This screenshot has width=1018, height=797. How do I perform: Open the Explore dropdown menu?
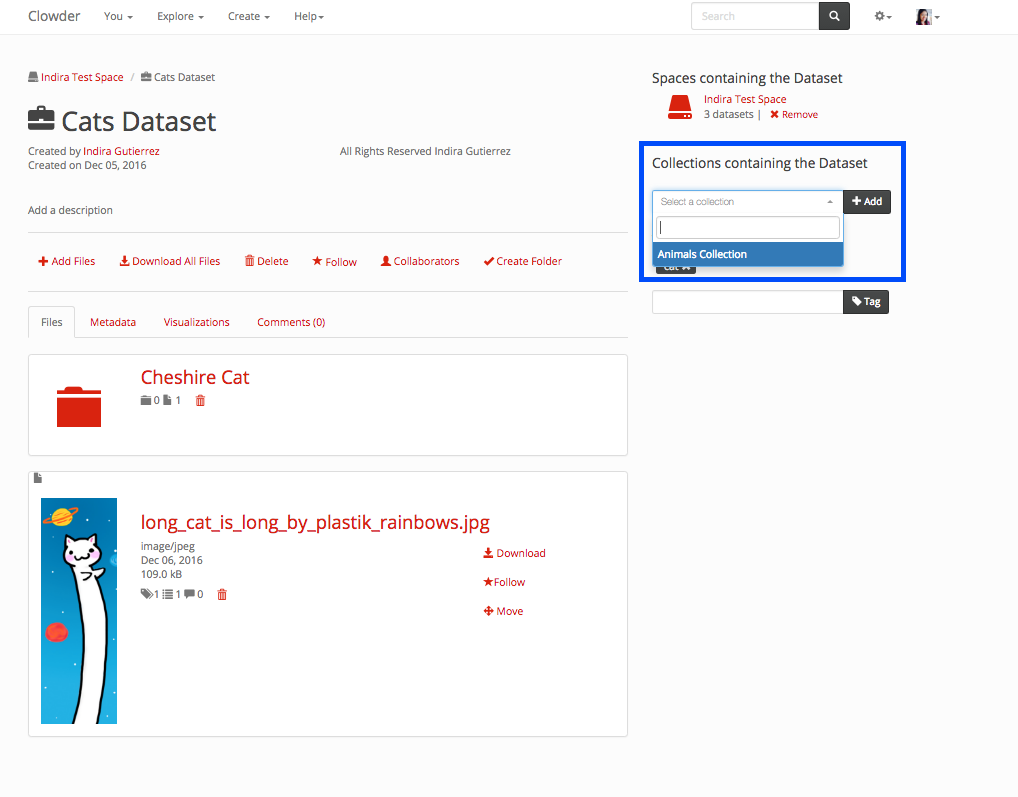tap(180, 17)
